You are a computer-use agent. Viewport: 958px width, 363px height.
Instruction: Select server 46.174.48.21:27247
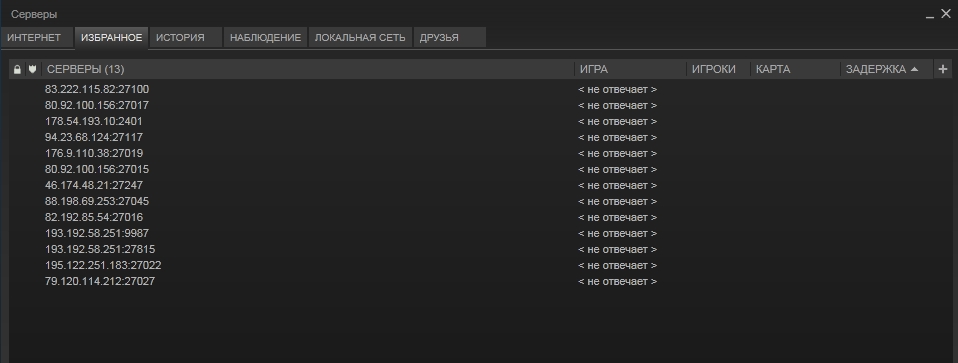(93, 185)
